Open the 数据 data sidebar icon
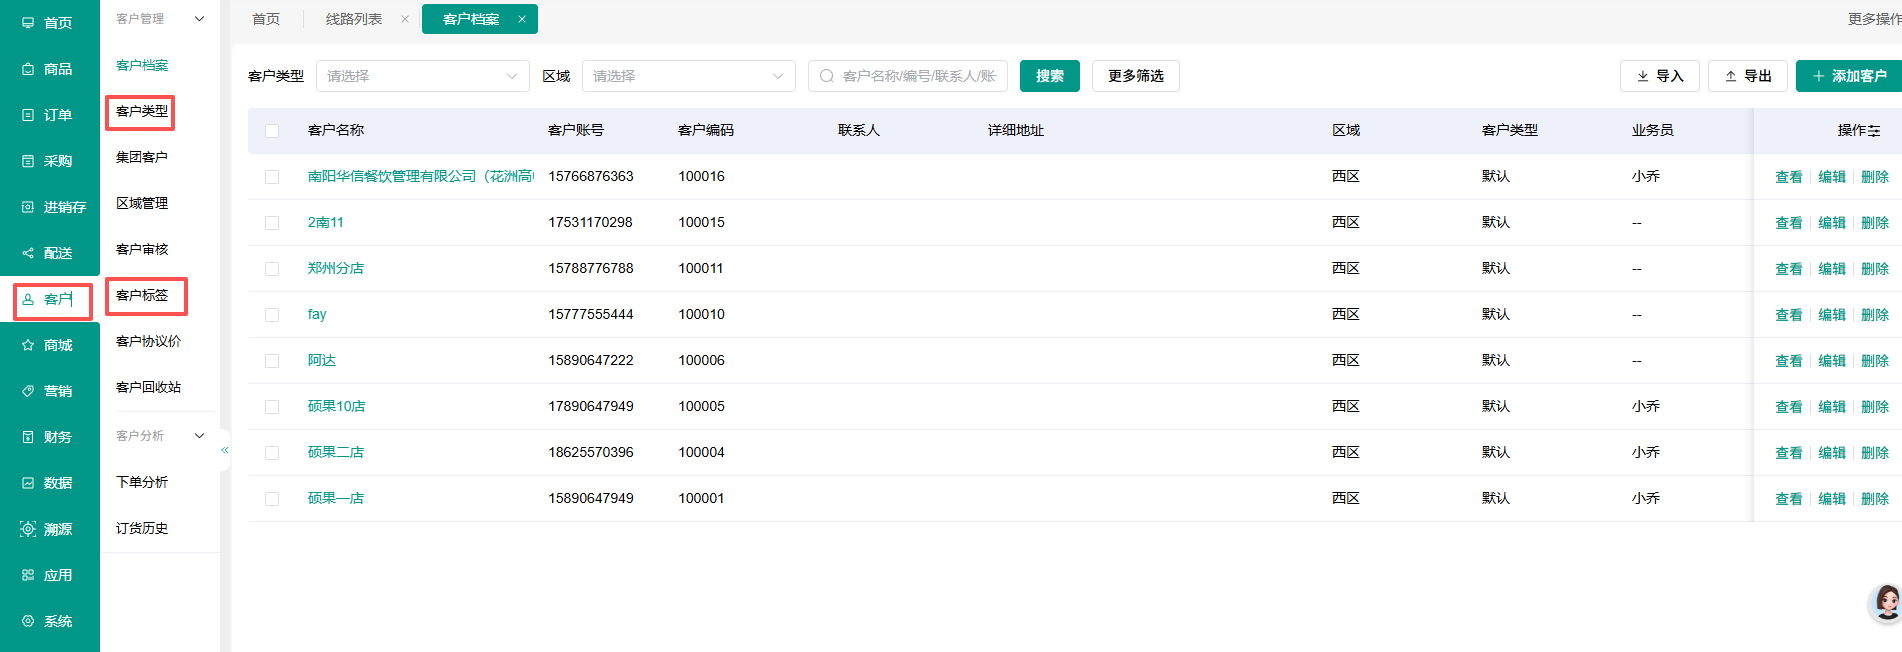The image size is (1902, 652). [x=28, y=483]
